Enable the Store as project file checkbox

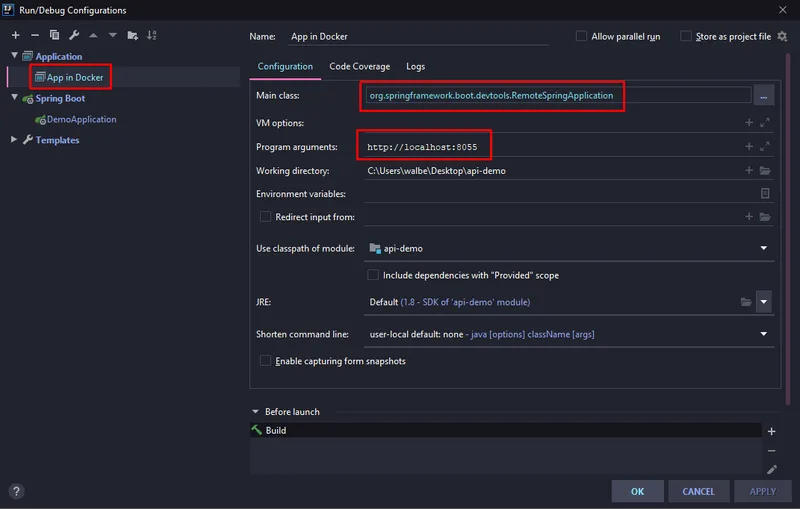point(686,36)
